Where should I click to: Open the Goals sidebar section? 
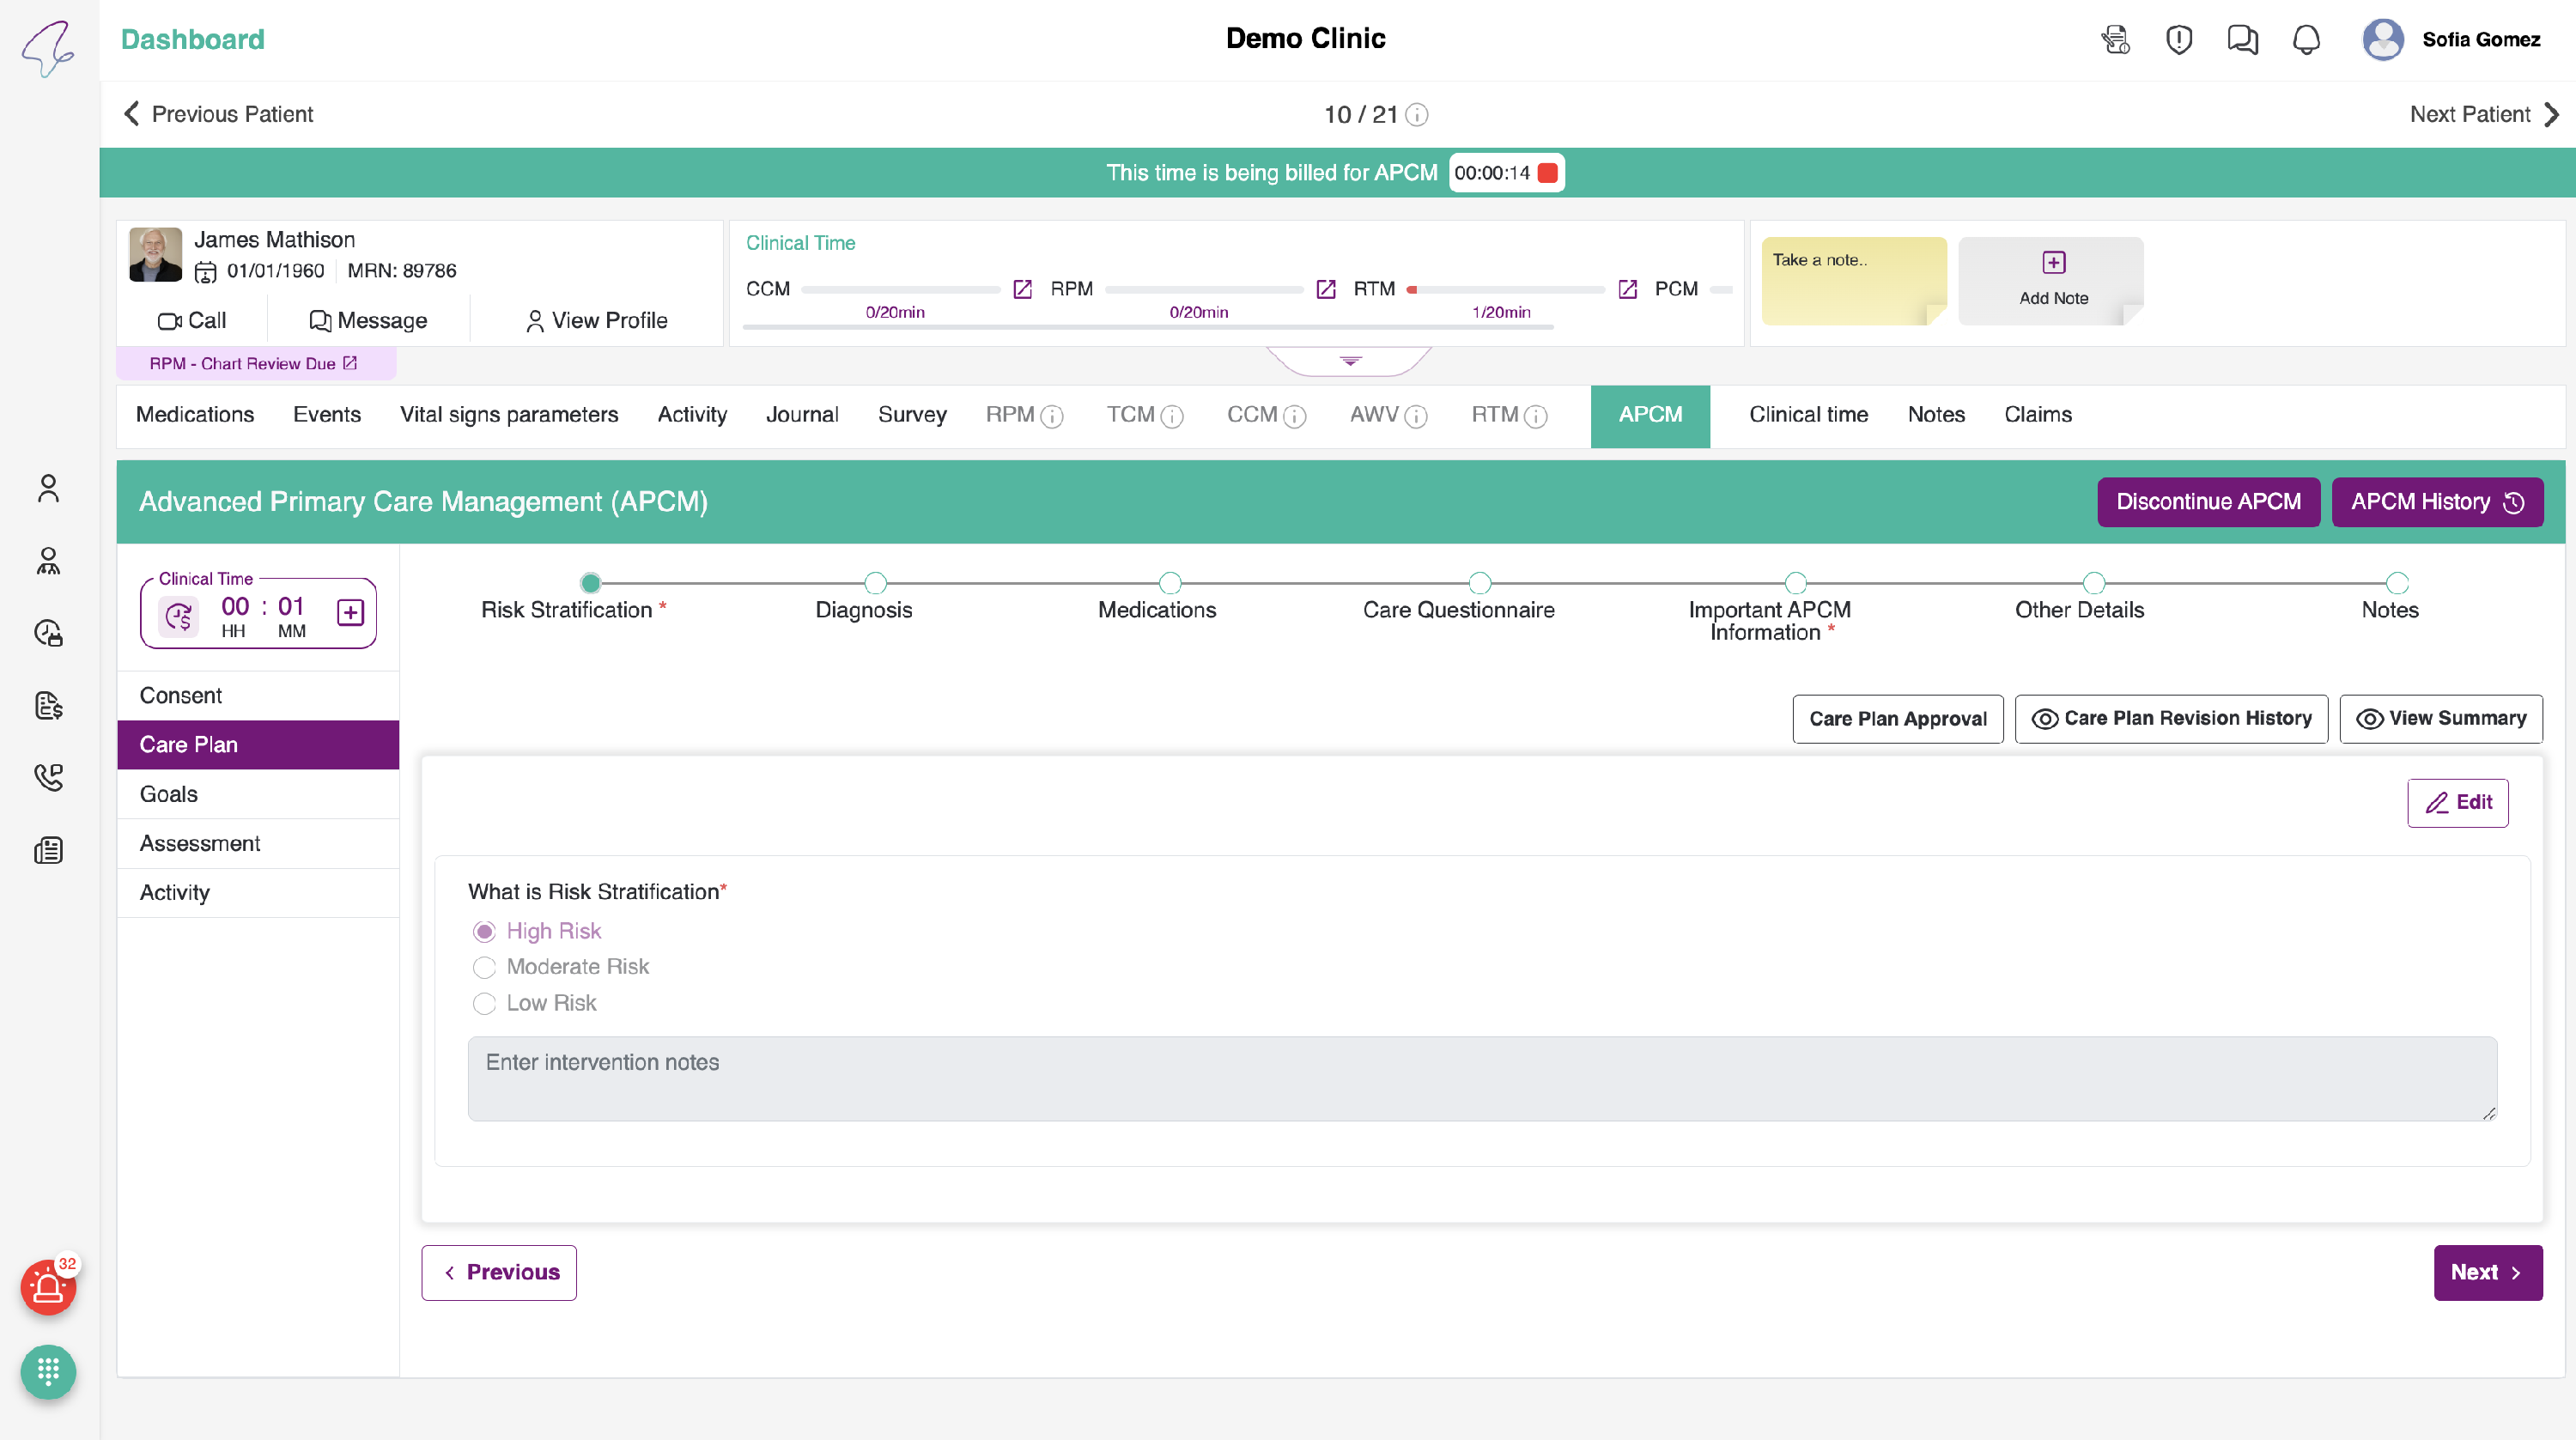click(169, 794)
